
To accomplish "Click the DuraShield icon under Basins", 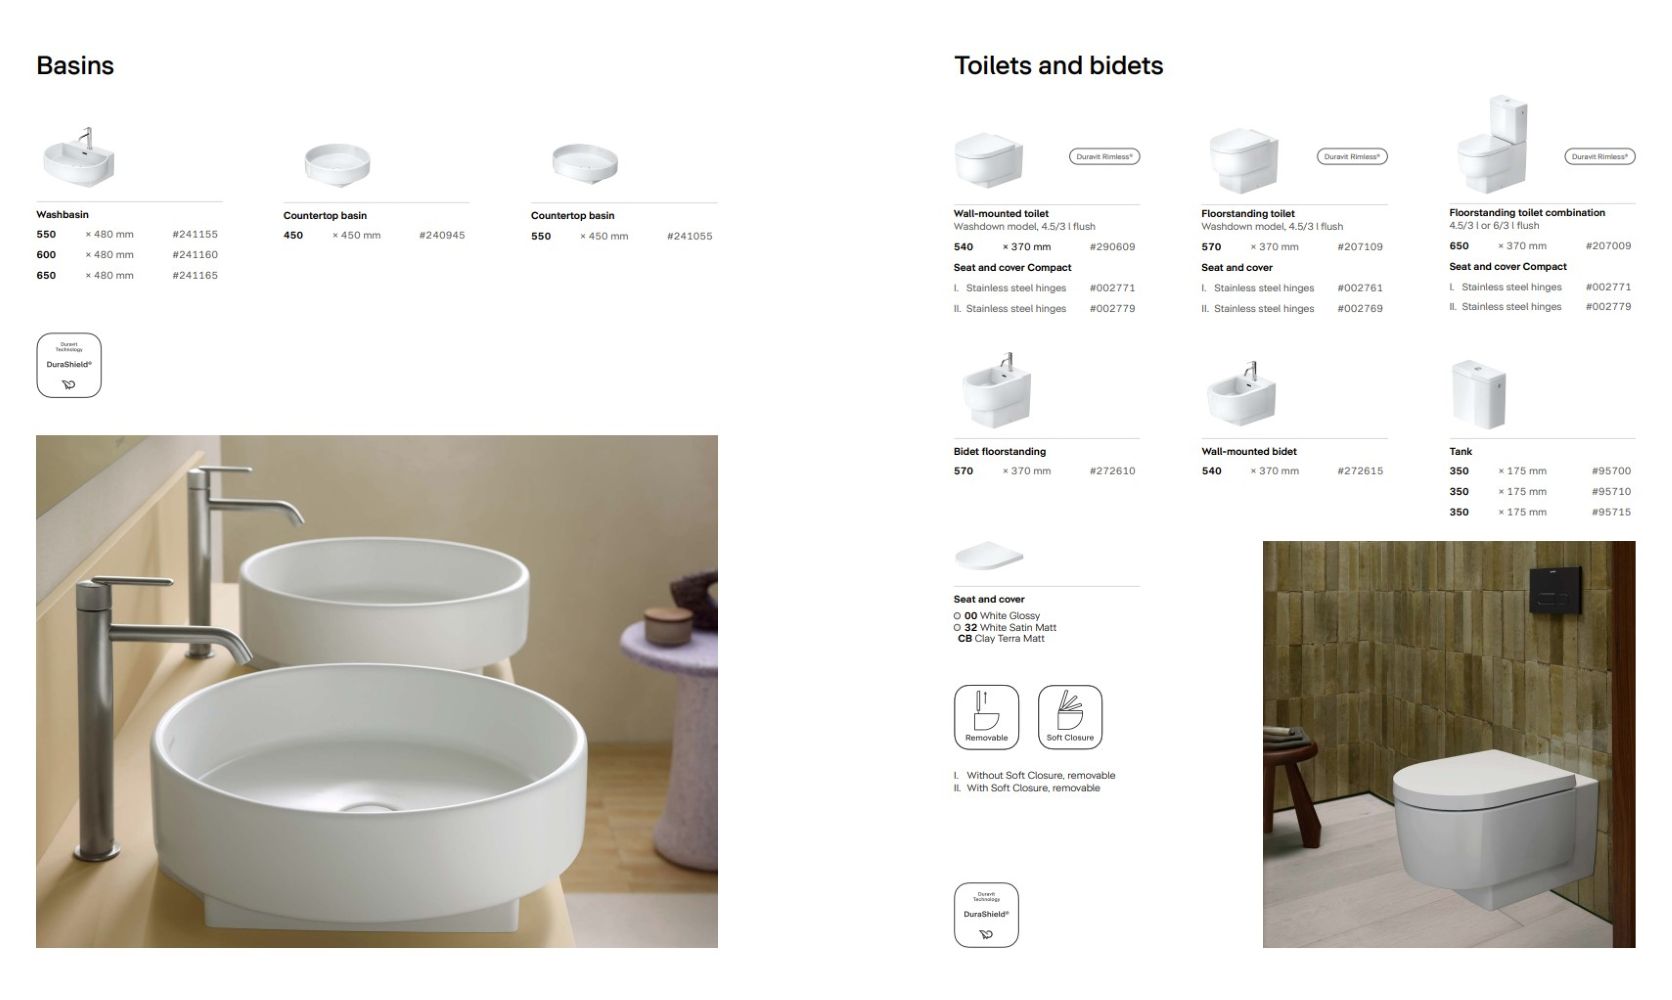I will point(69,365).
